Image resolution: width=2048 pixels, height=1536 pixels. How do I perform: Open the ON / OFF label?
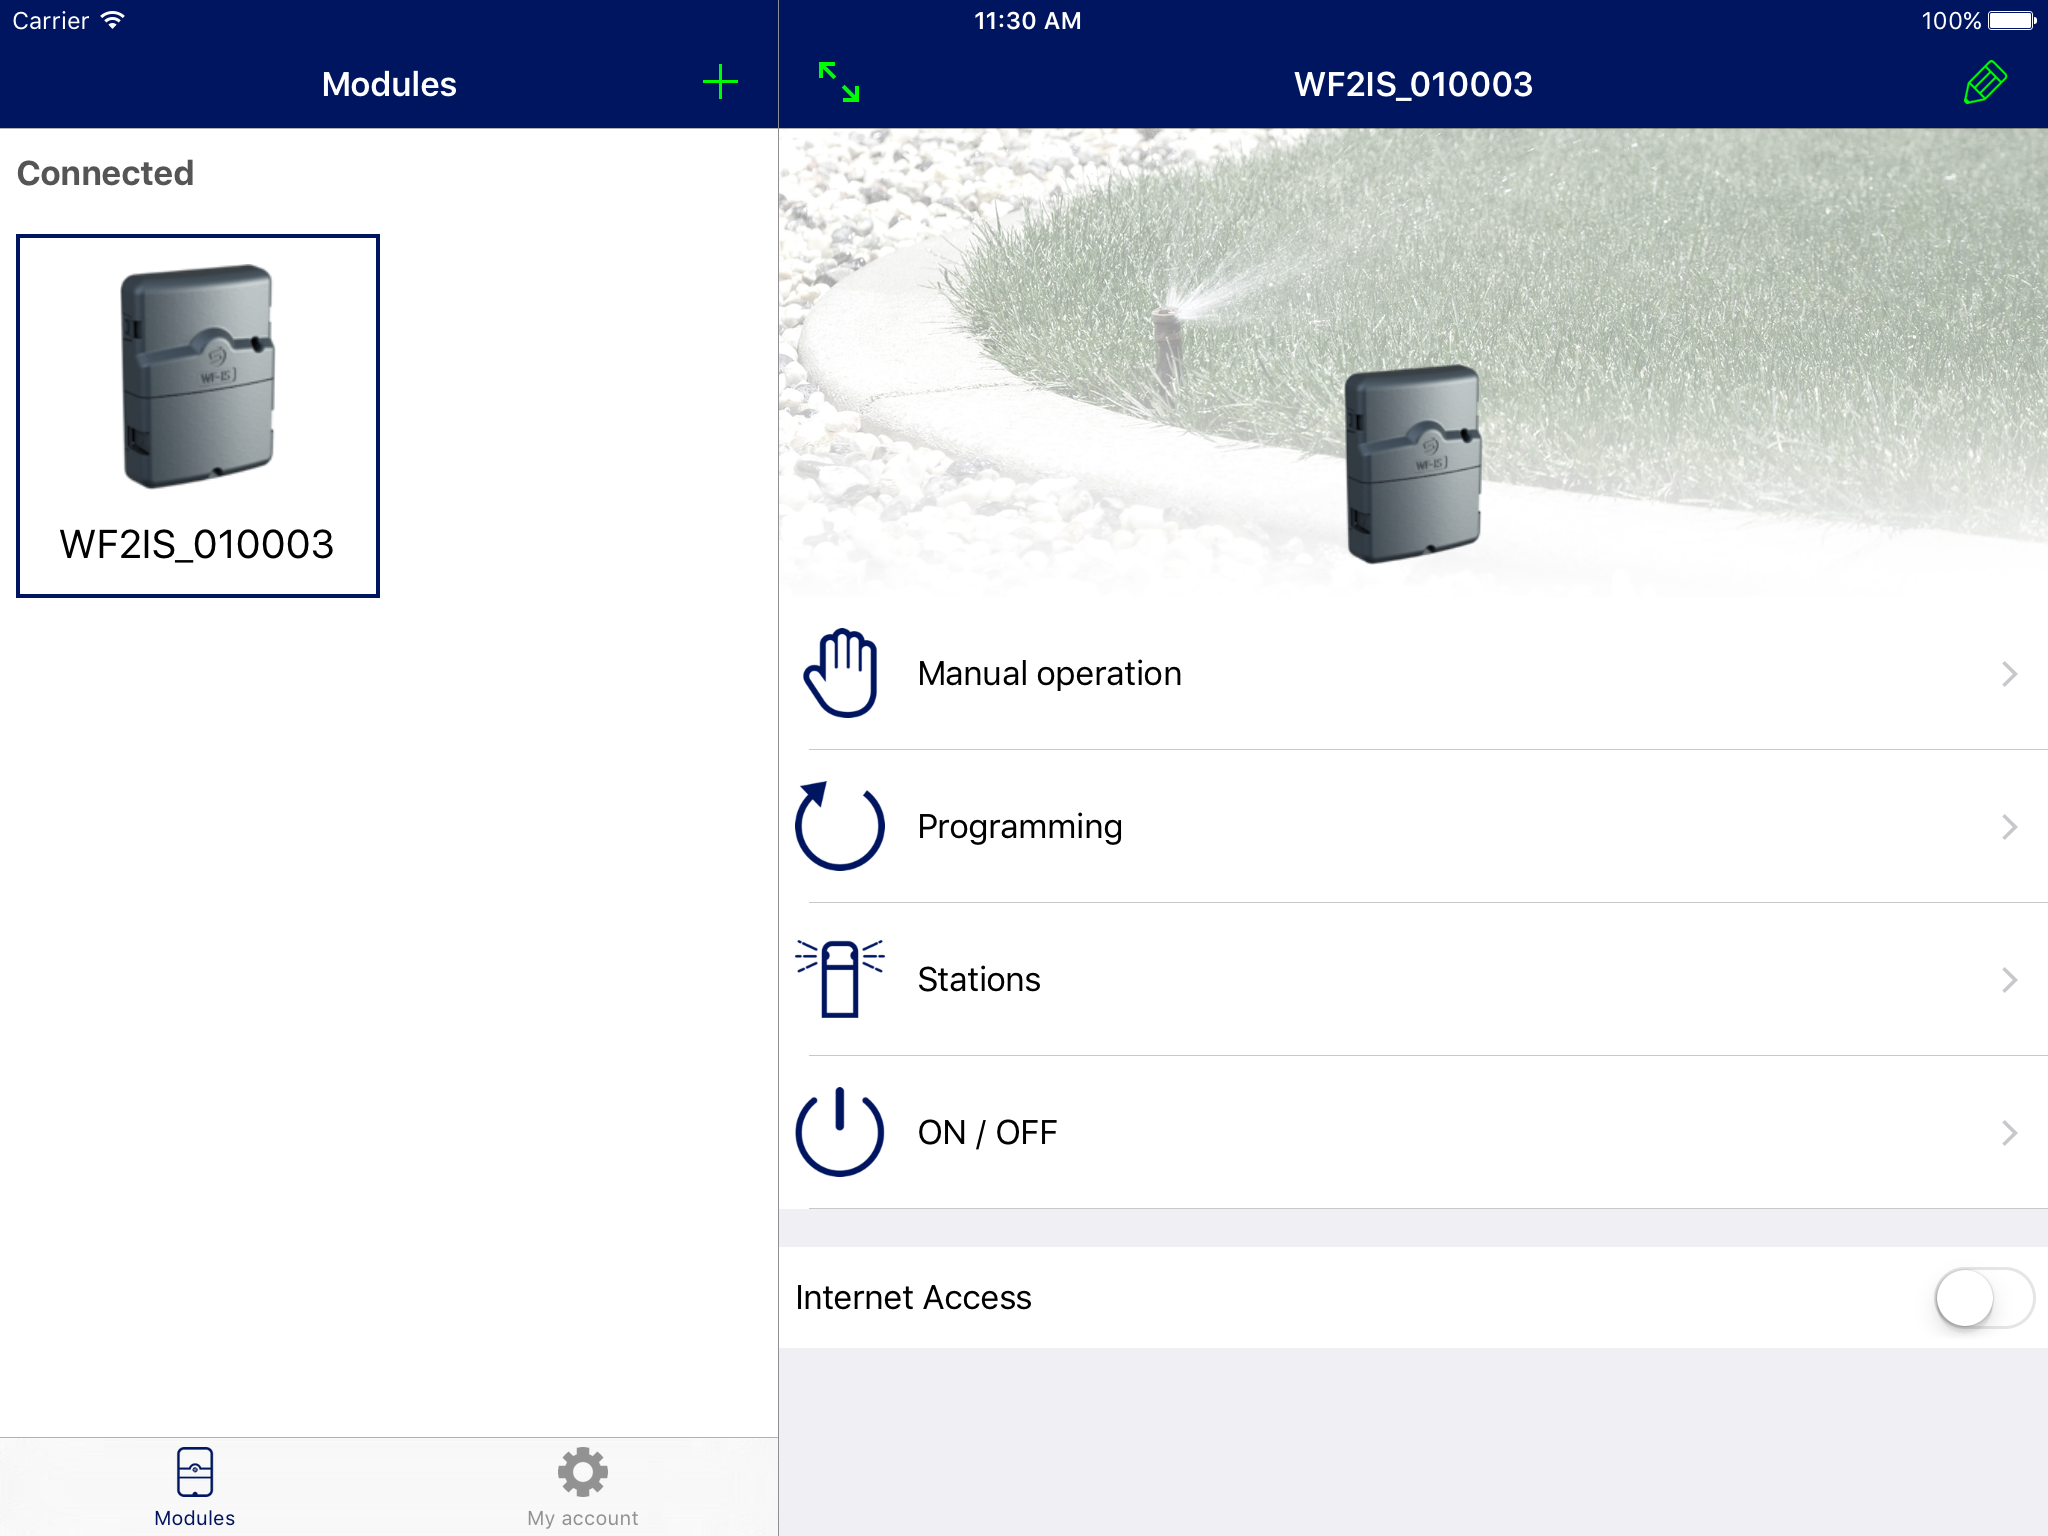point(987,1133)
